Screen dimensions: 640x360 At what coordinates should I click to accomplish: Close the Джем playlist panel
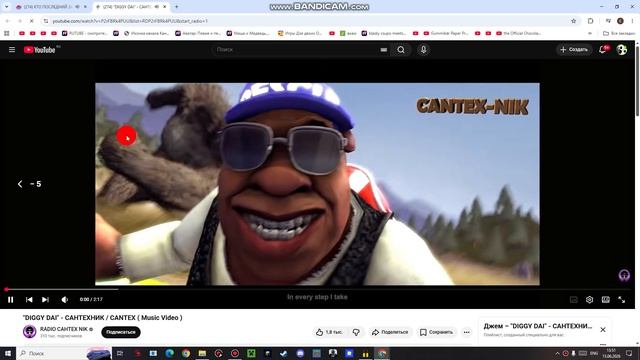click(603, 330)
